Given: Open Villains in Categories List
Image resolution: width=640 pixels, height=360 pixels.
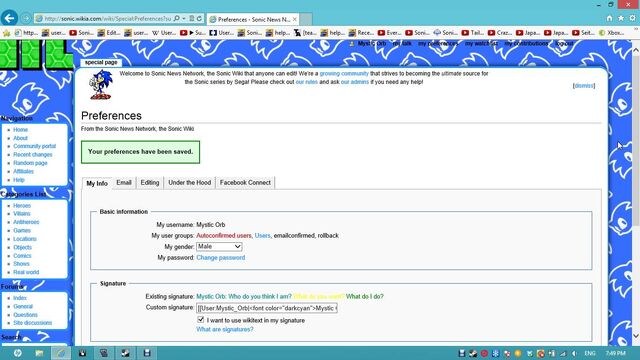Looking at the screenshot, I should pos(22,213).
